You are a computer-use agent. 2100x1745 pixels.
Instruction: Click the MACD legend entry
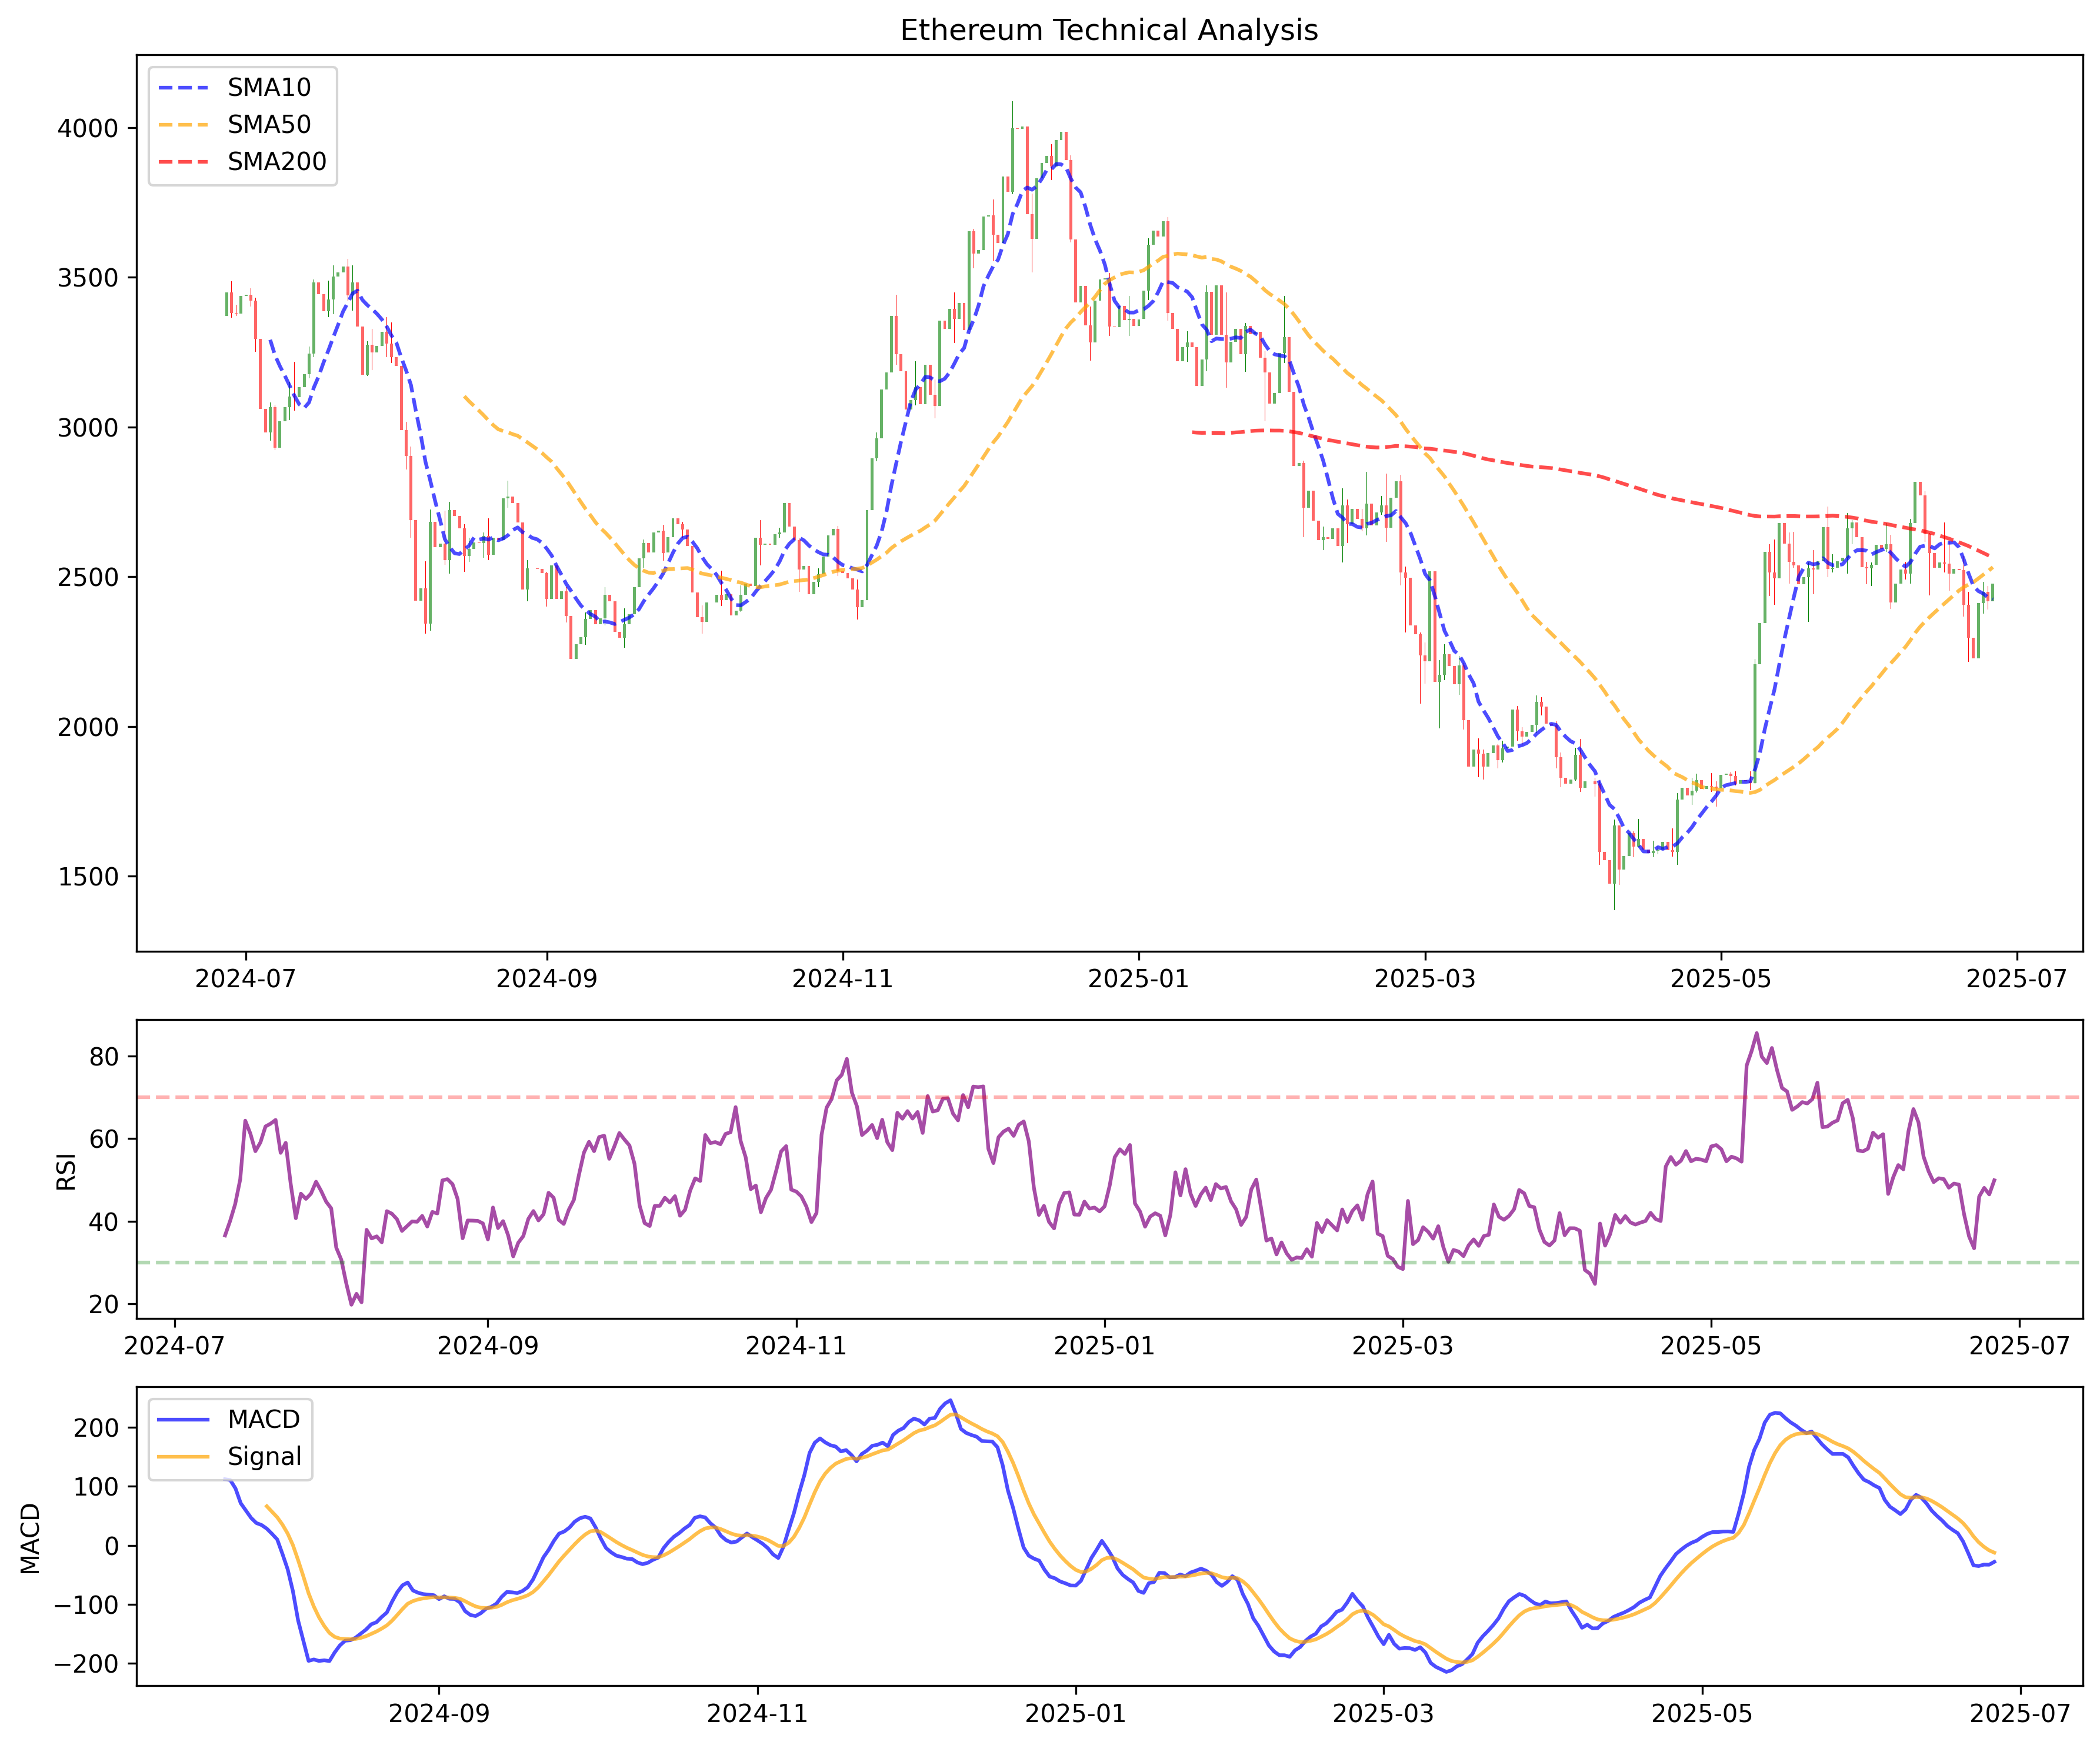[263, 1420]
